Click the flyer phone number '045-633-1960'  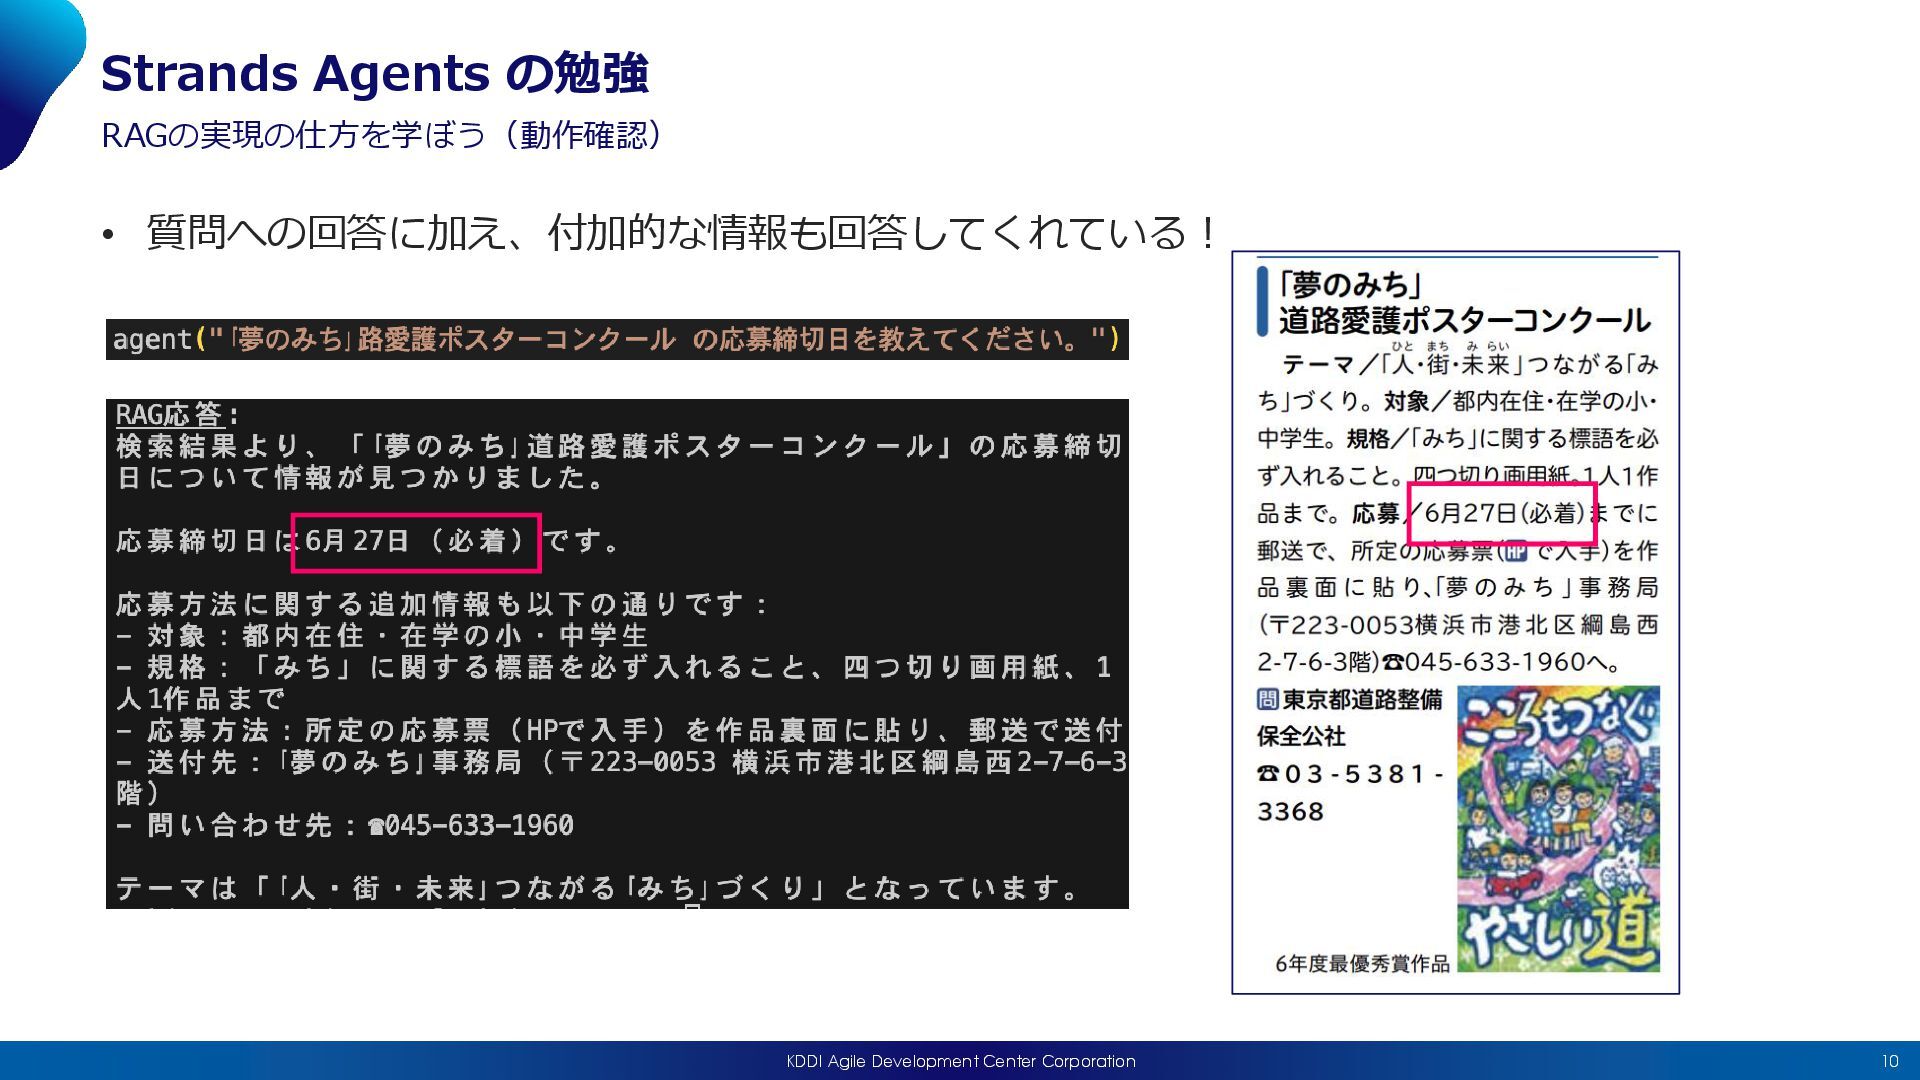point(1495,662)
